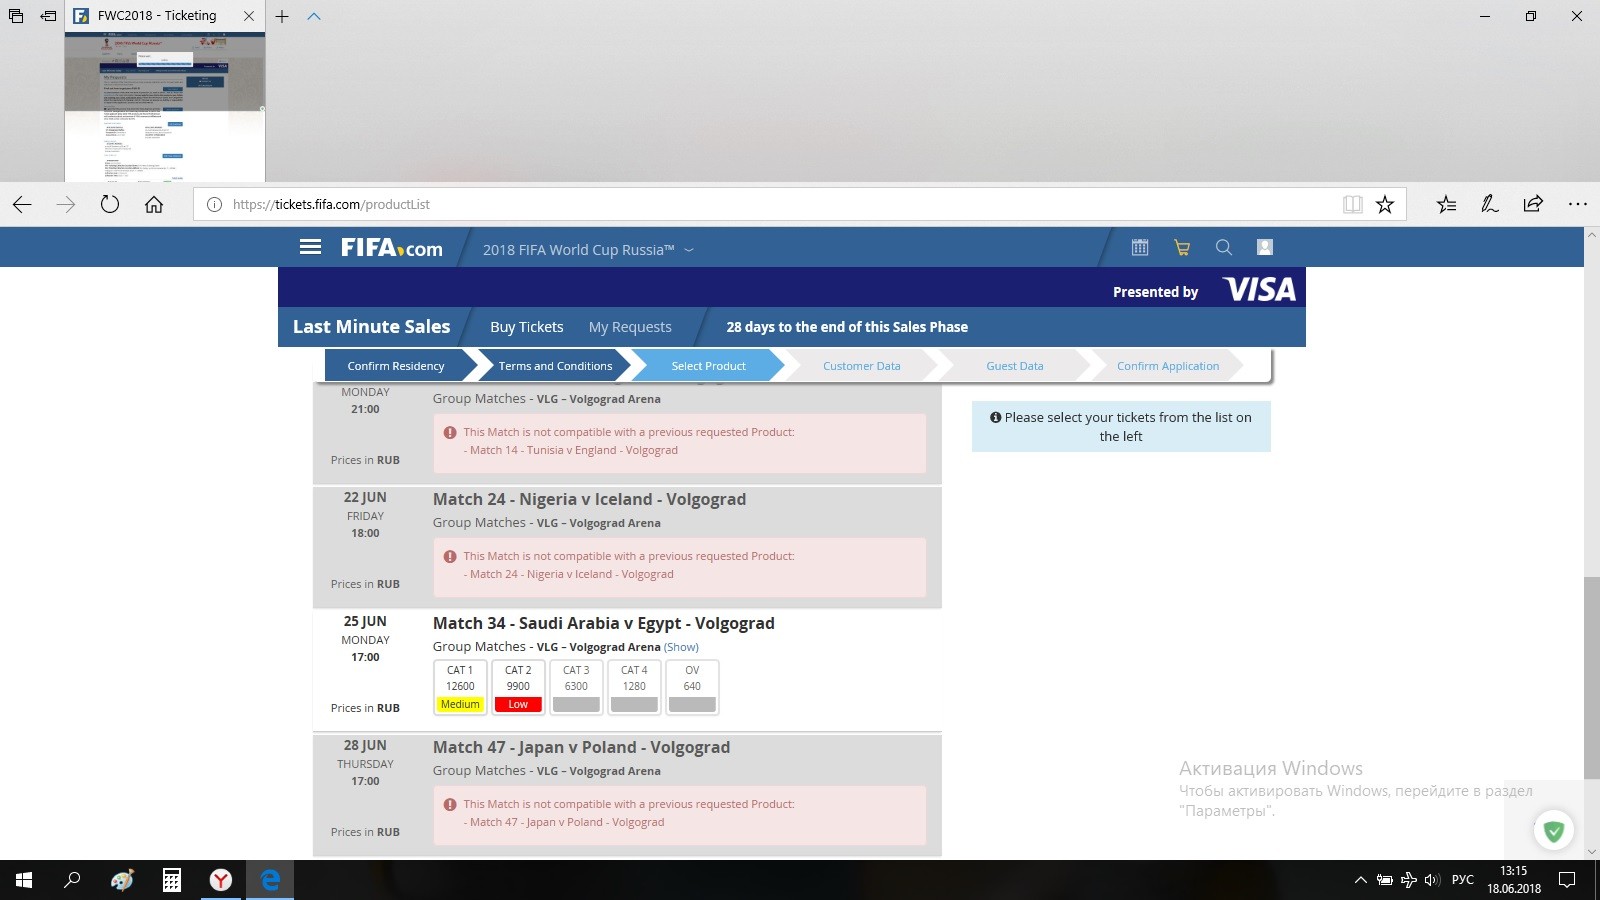This screenshot has height=900, width=1600.
Task: Open the Windows Start menu
Action: point(24,880)
